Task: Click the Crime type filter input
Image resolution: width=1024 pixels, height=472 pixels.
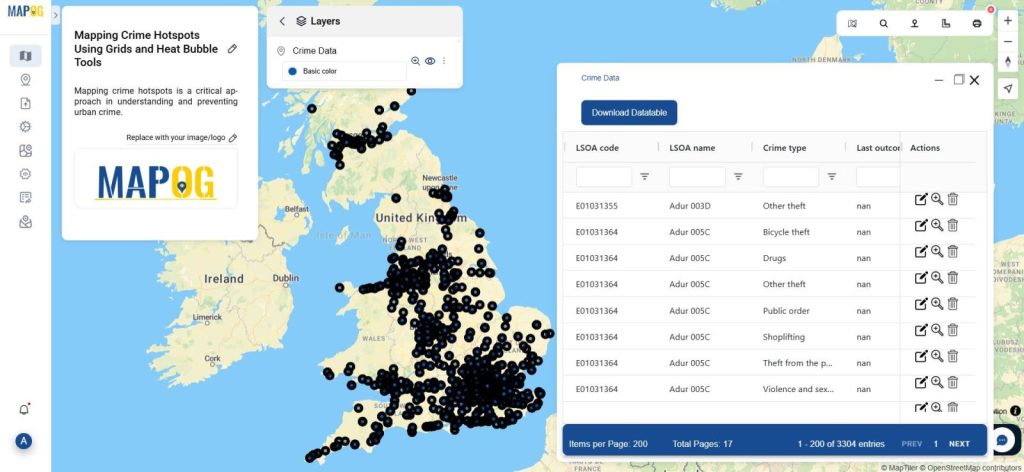Action: coord(791,176)
